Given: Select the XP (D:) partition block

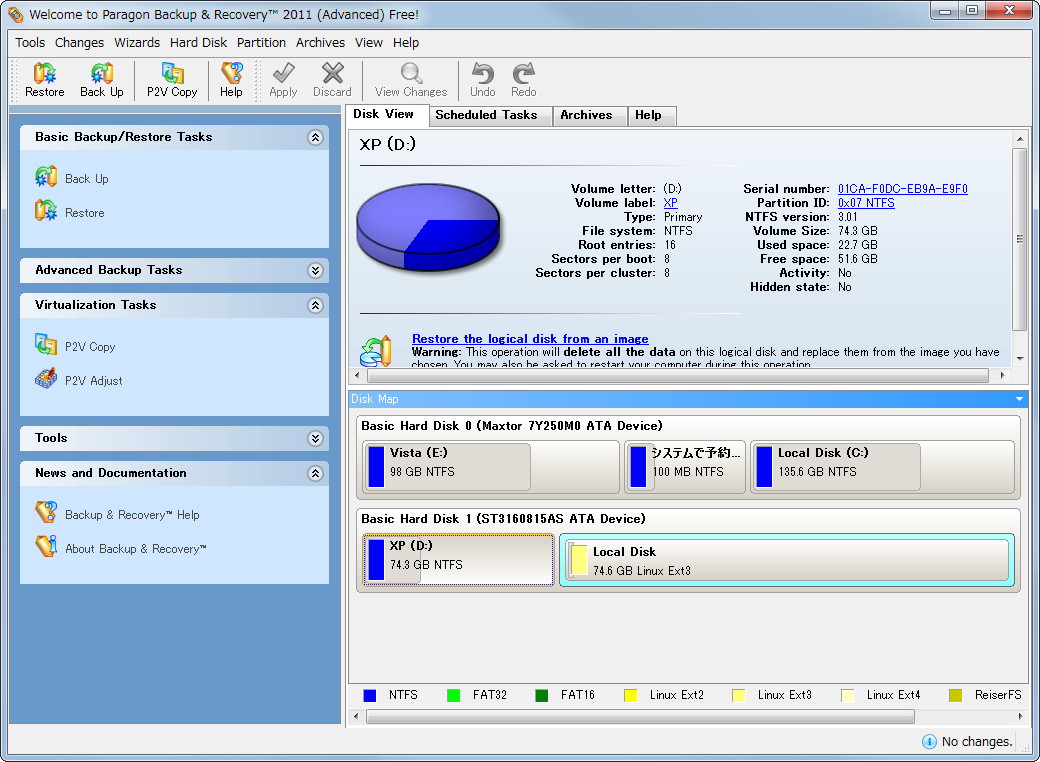Looking at the screenshot, I should 455,560.
